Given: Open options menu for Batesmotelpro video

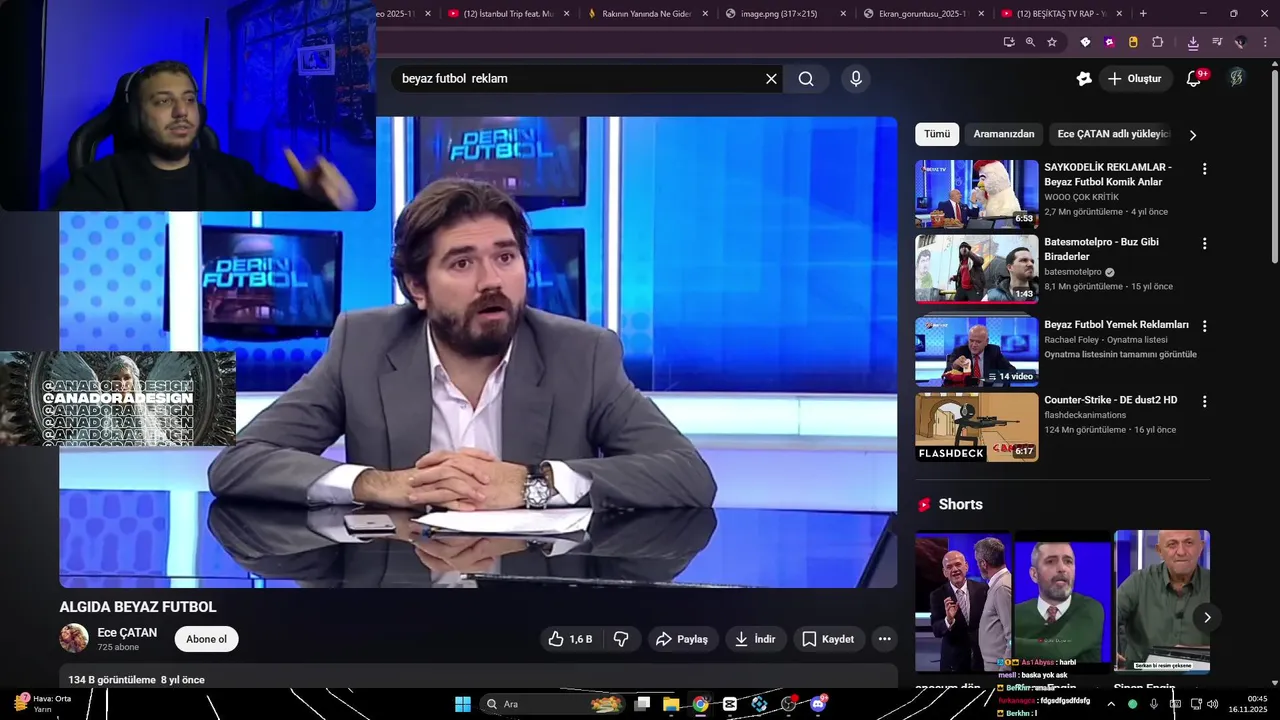Looking at the screenshot, I should [x=1204, y=243].
